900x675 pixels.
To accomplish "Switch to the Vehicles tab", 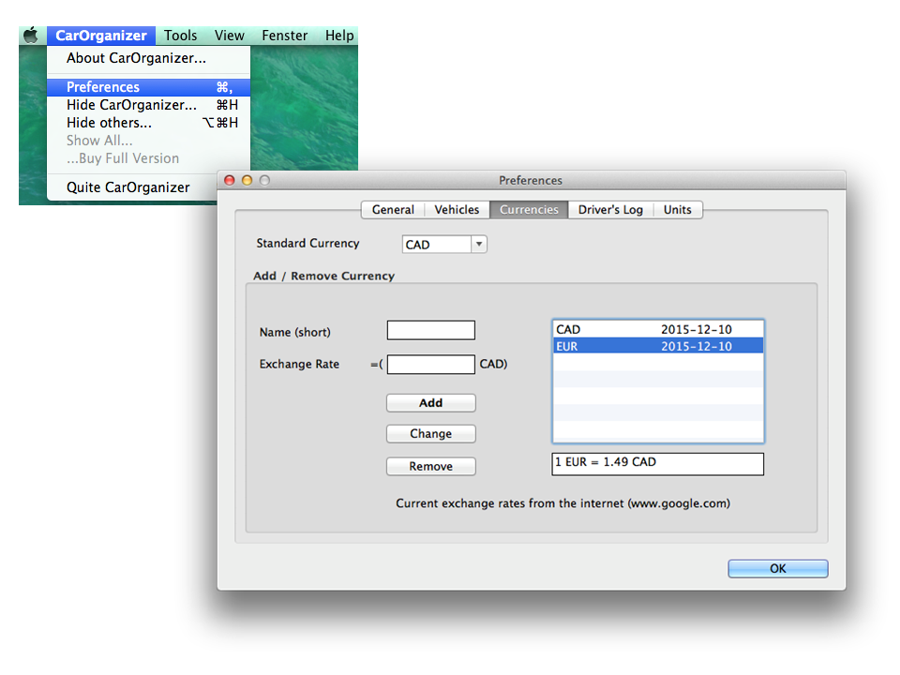I will (457, 210).
